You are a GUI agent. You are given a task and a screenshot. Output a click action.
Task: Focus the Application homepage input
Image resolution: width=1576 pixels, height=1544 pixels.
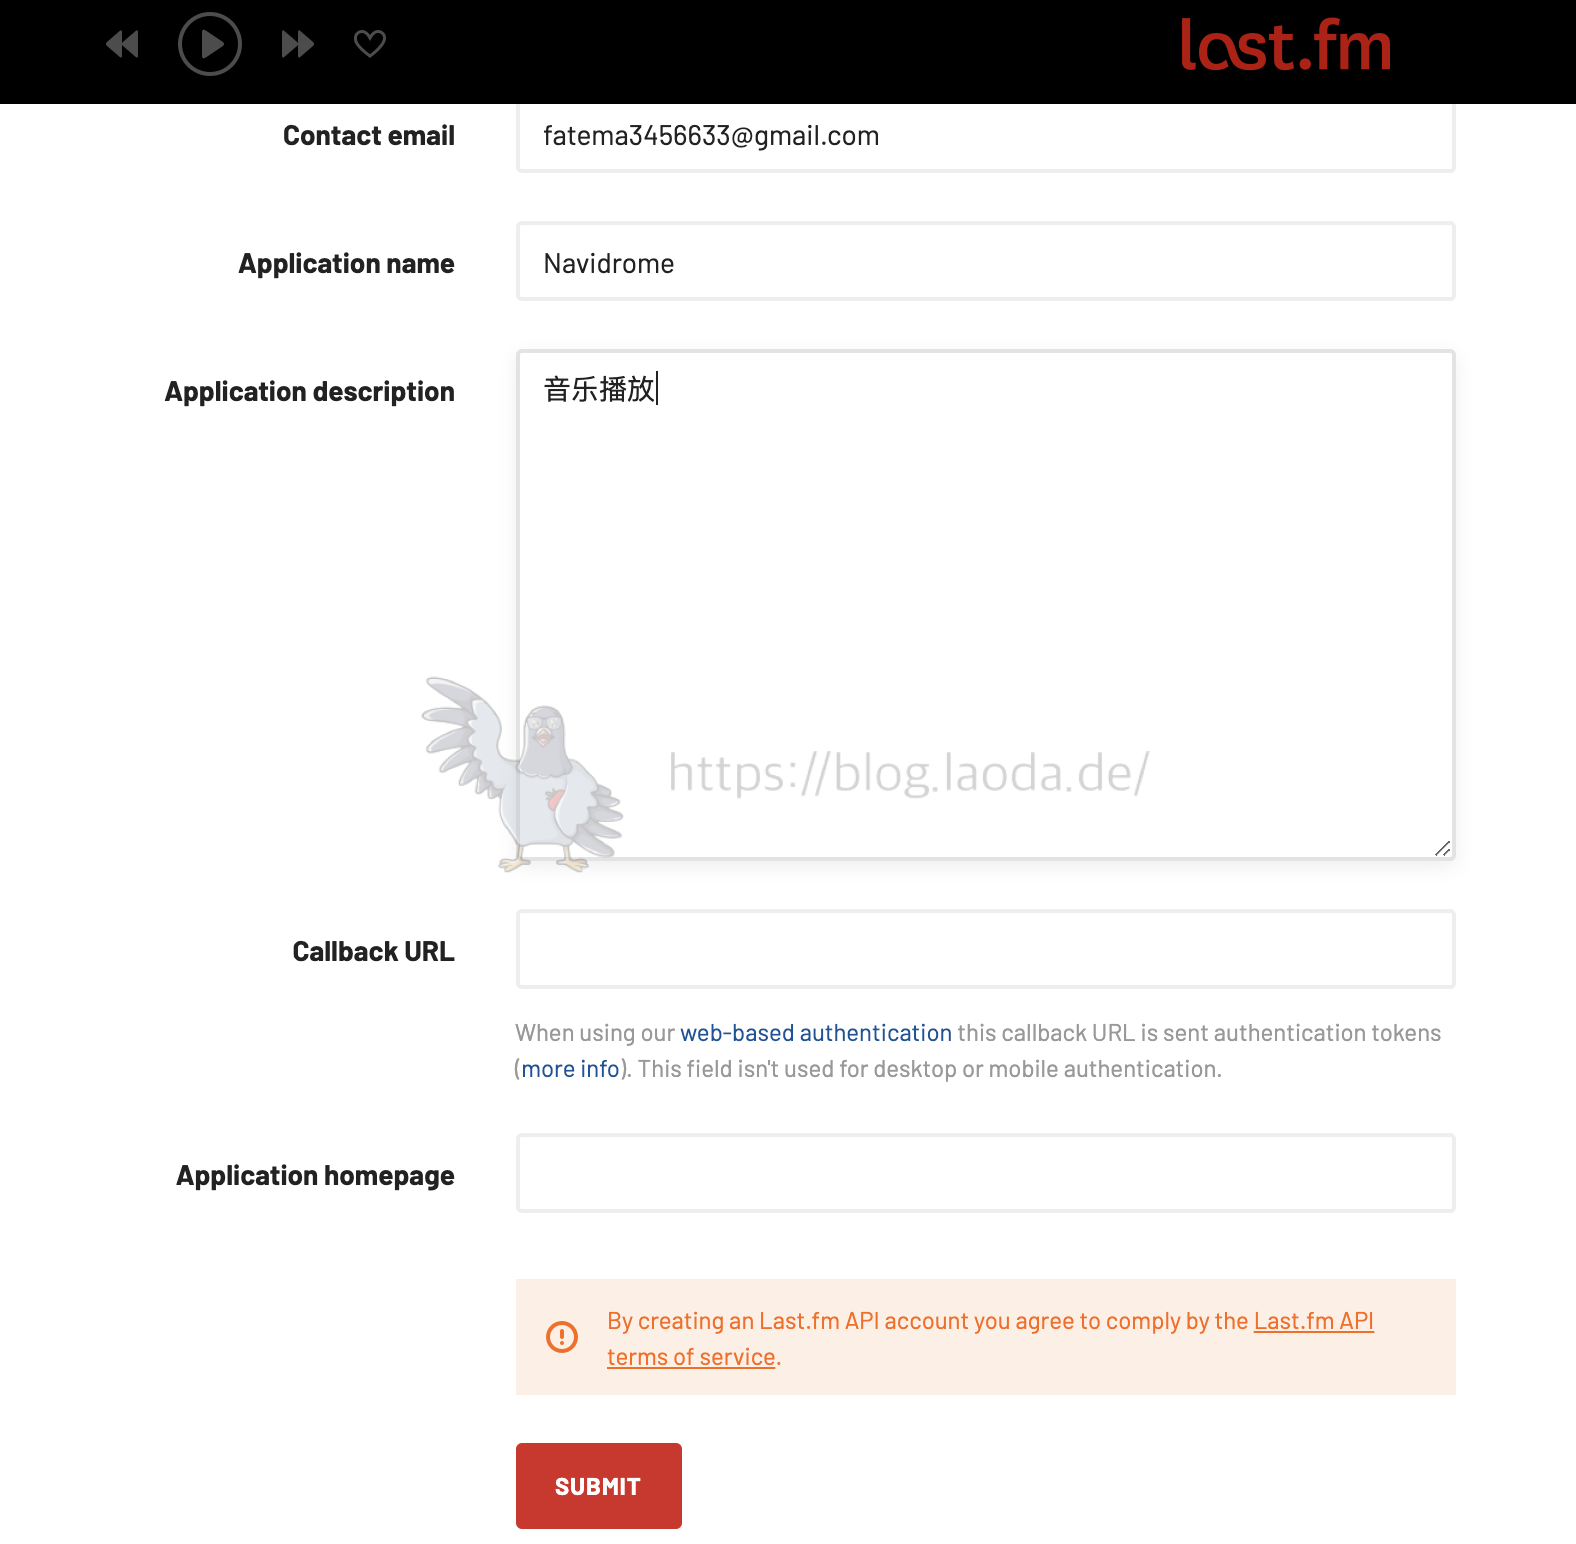coord(985,1173)
